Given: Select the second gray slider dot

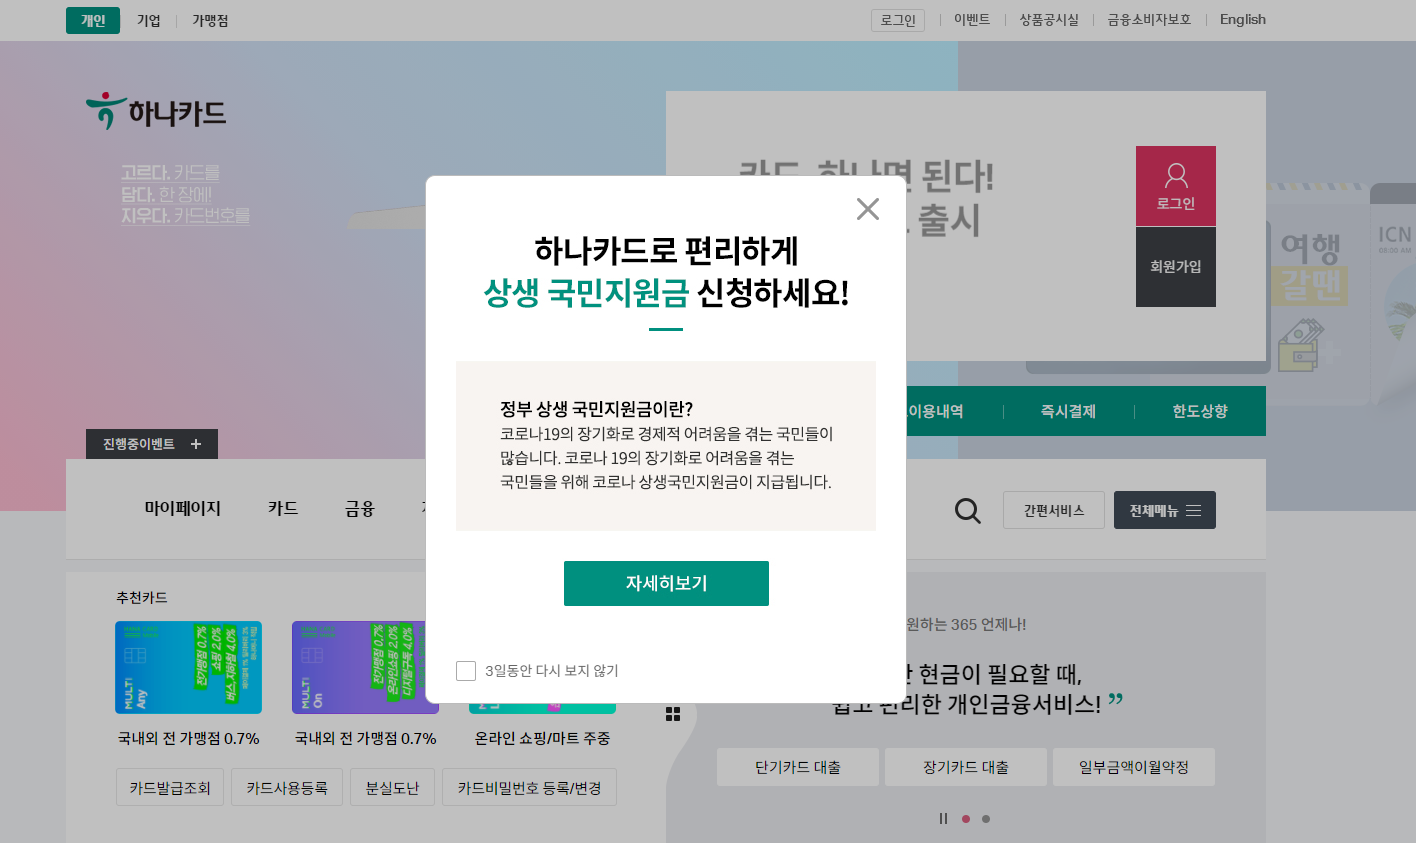Looking at the screenshot, I should click(986, 819).
